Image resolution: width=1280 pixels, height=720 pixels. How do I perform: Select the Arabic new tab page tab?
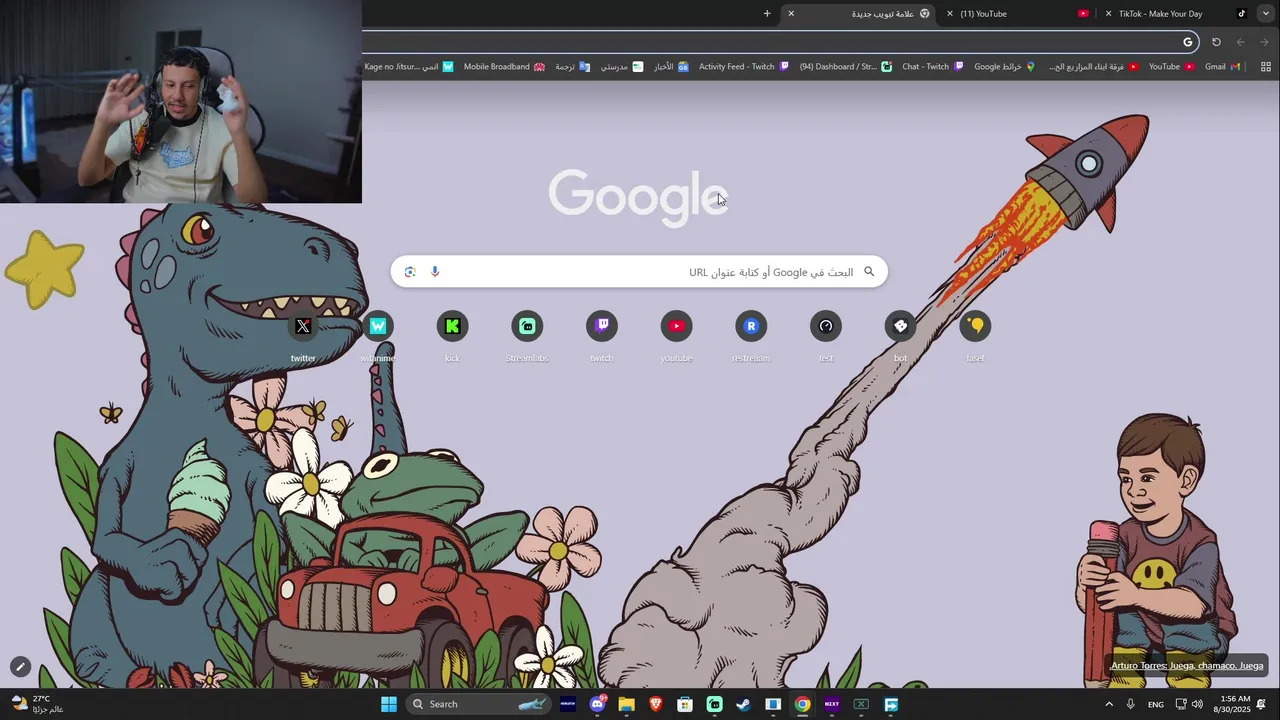click(860, 14)
